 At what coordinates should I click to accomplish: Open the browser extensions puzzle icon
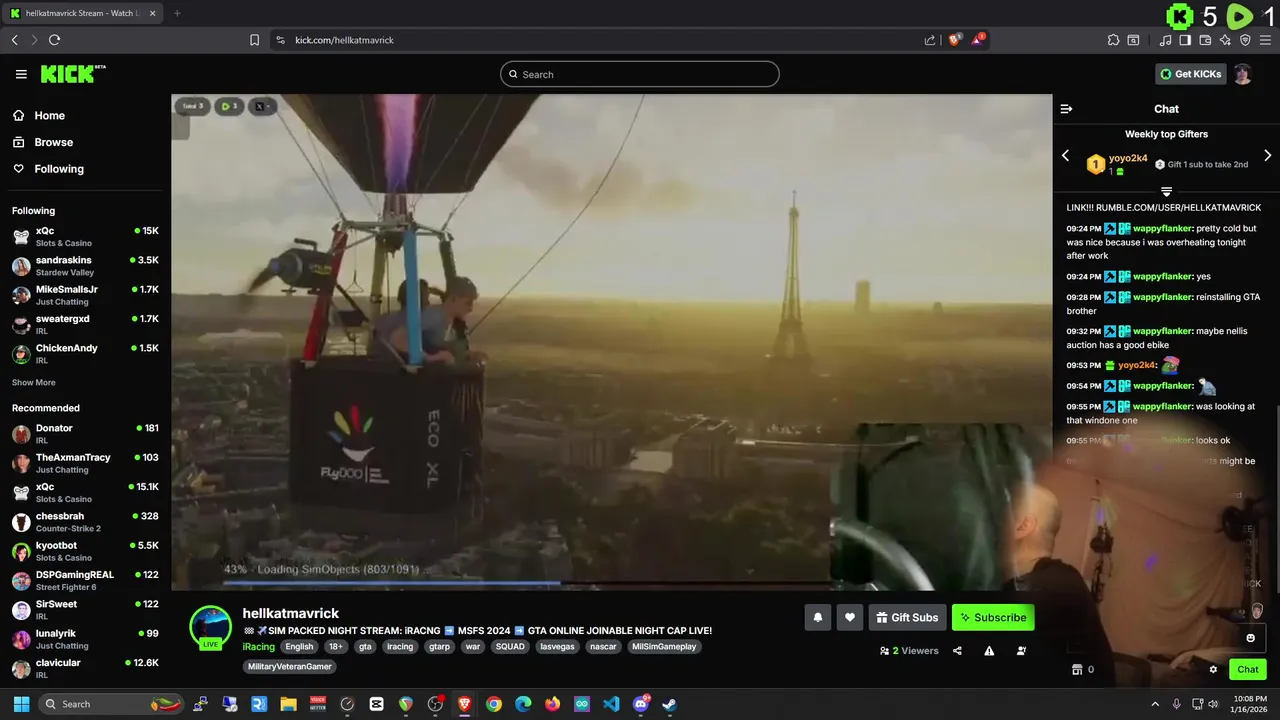coord(1113,40)
